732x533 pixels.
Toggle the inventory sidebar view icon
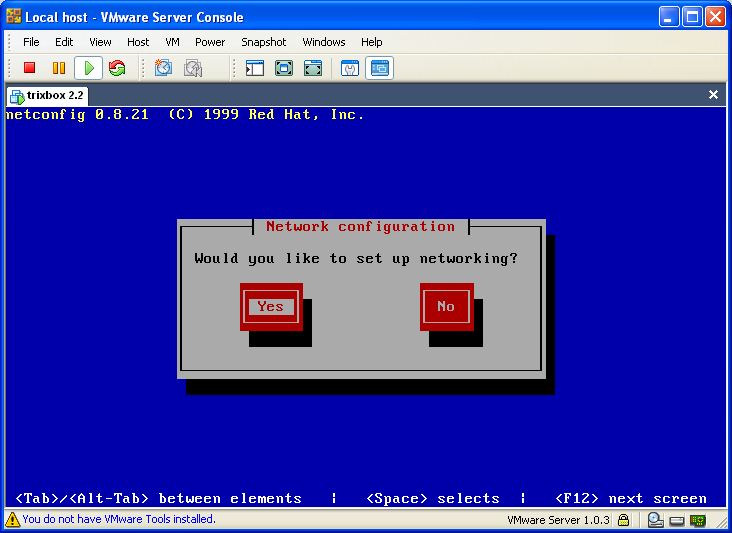(x=255, y=68)
